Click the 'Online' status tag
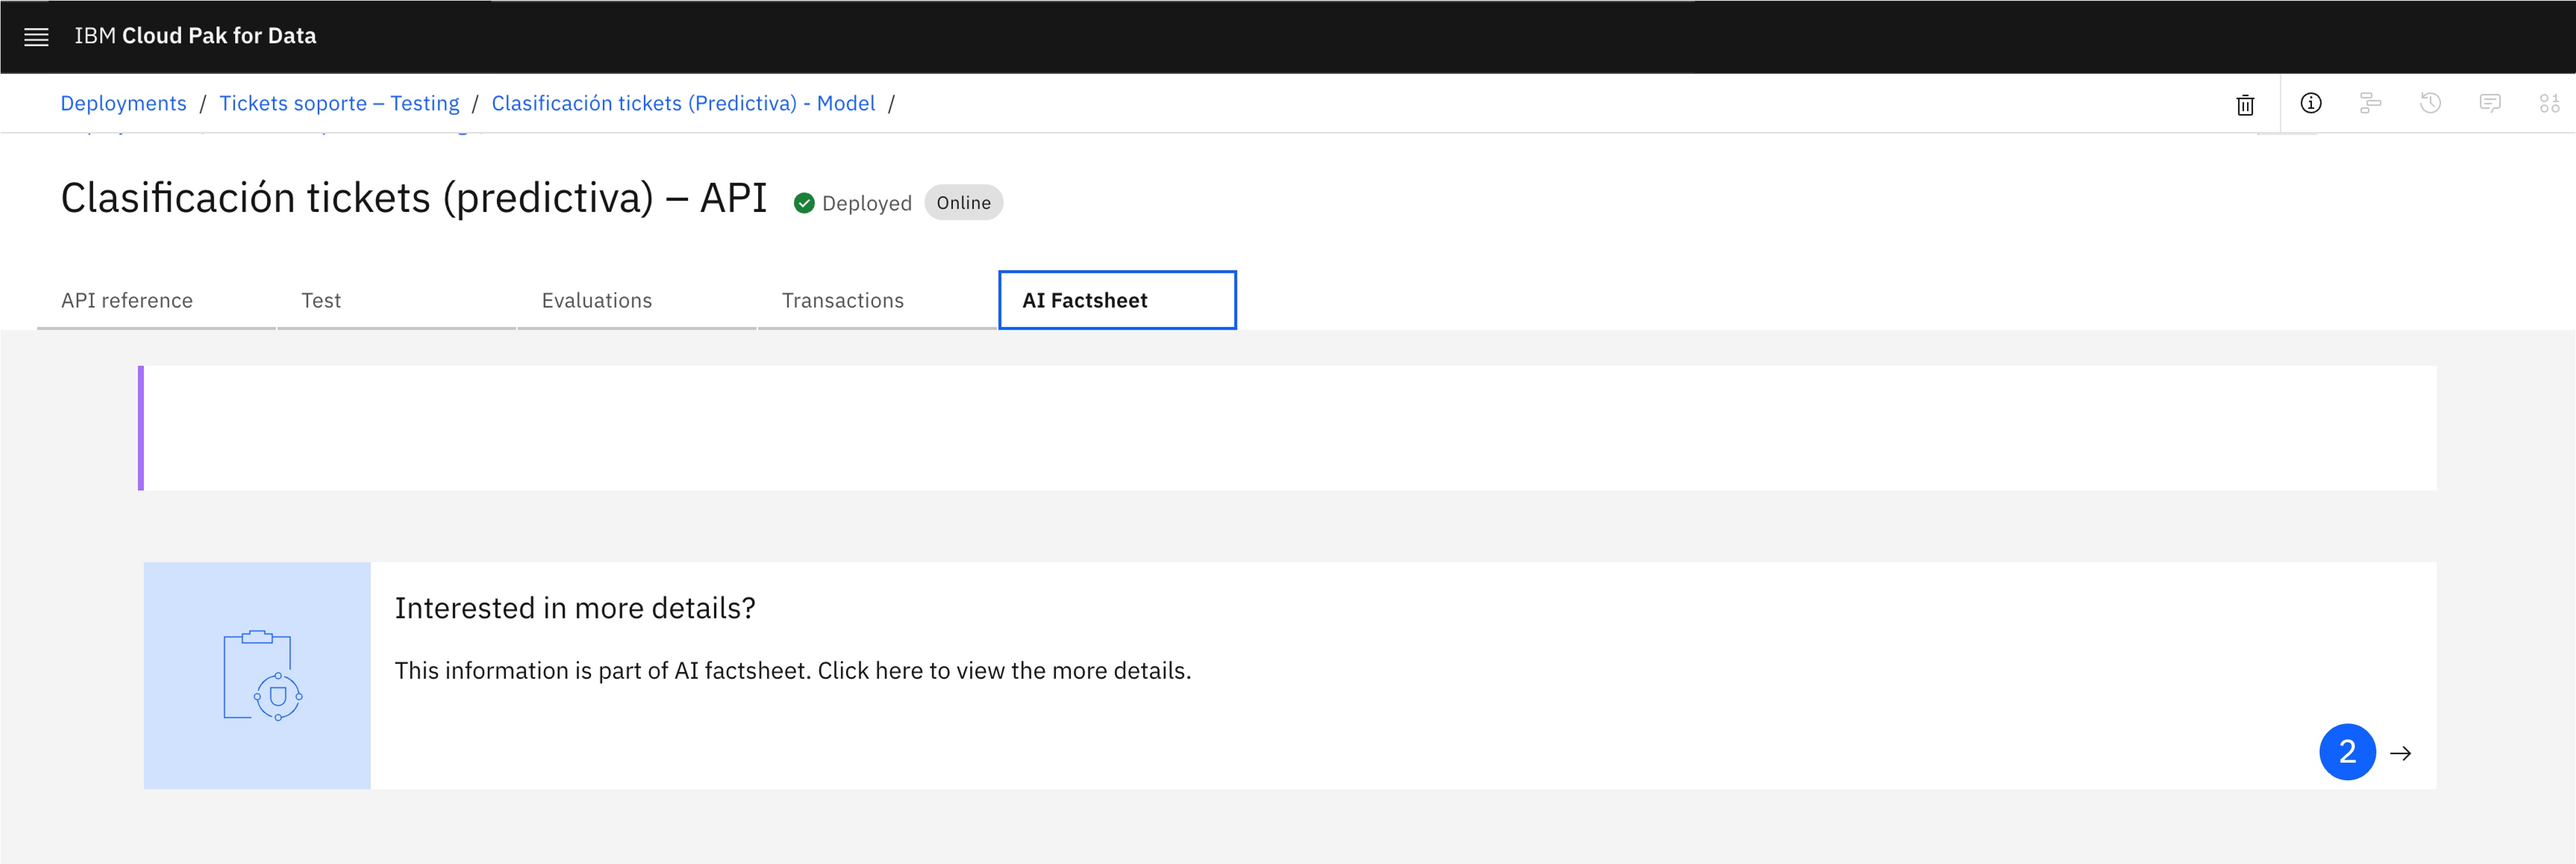Image resolution: width=2576 pixels, height=864 pixels. 963,202
